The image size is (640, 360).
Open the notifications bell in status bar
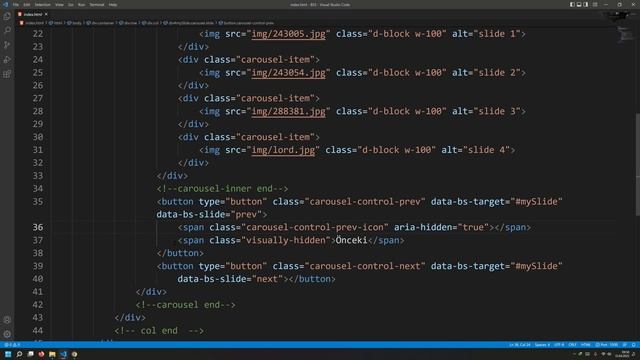[634, 345]
